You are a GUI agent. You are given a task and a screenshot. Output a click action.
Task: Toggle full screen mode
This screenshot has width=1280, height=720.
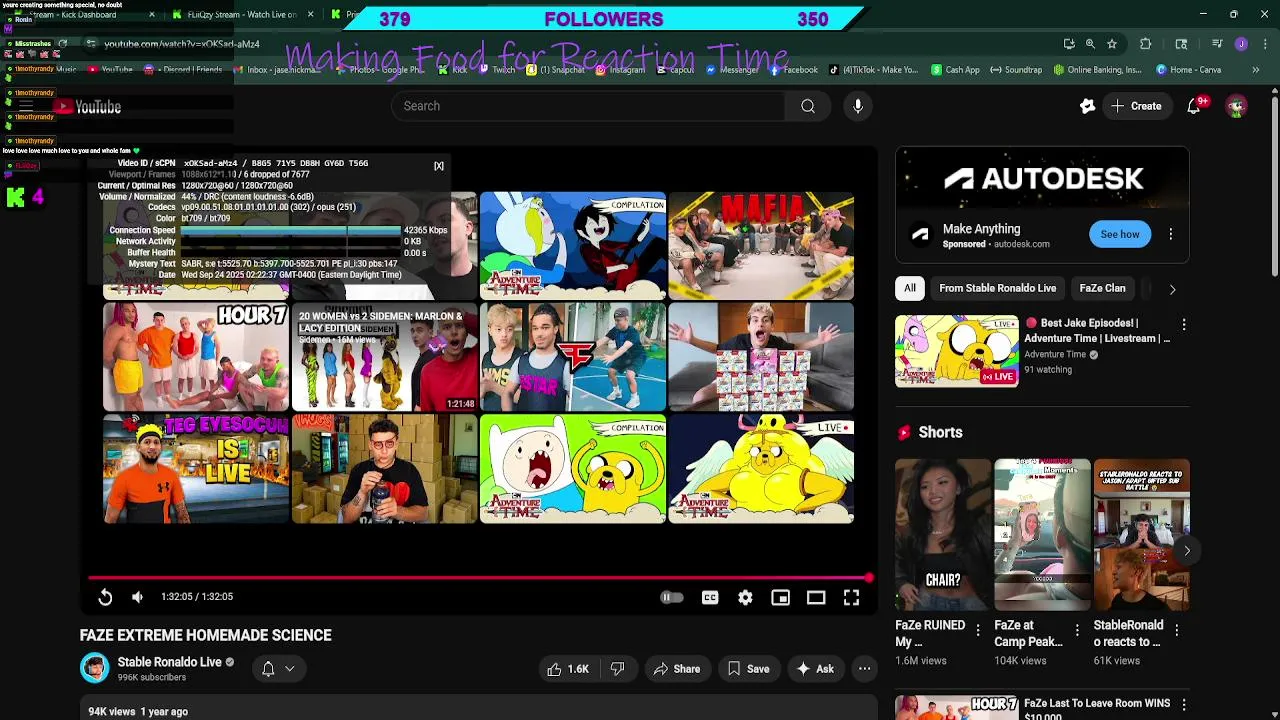coord(851,597)
